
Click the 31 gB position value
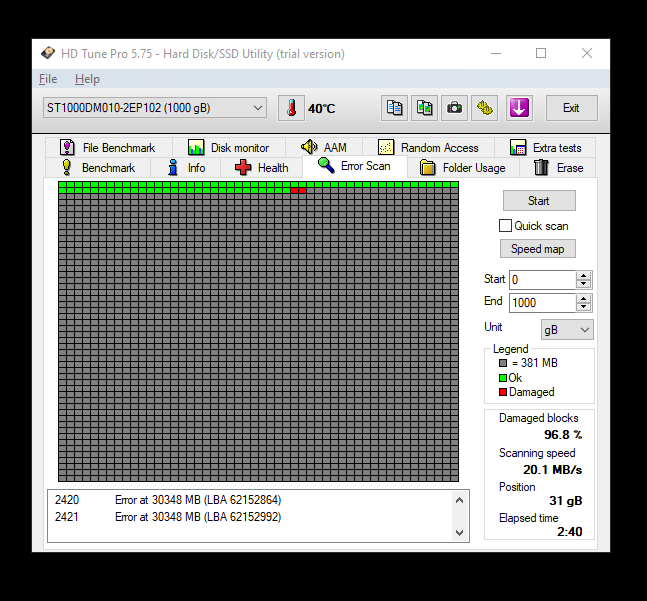pyautogui.click(x=565, y=501)
